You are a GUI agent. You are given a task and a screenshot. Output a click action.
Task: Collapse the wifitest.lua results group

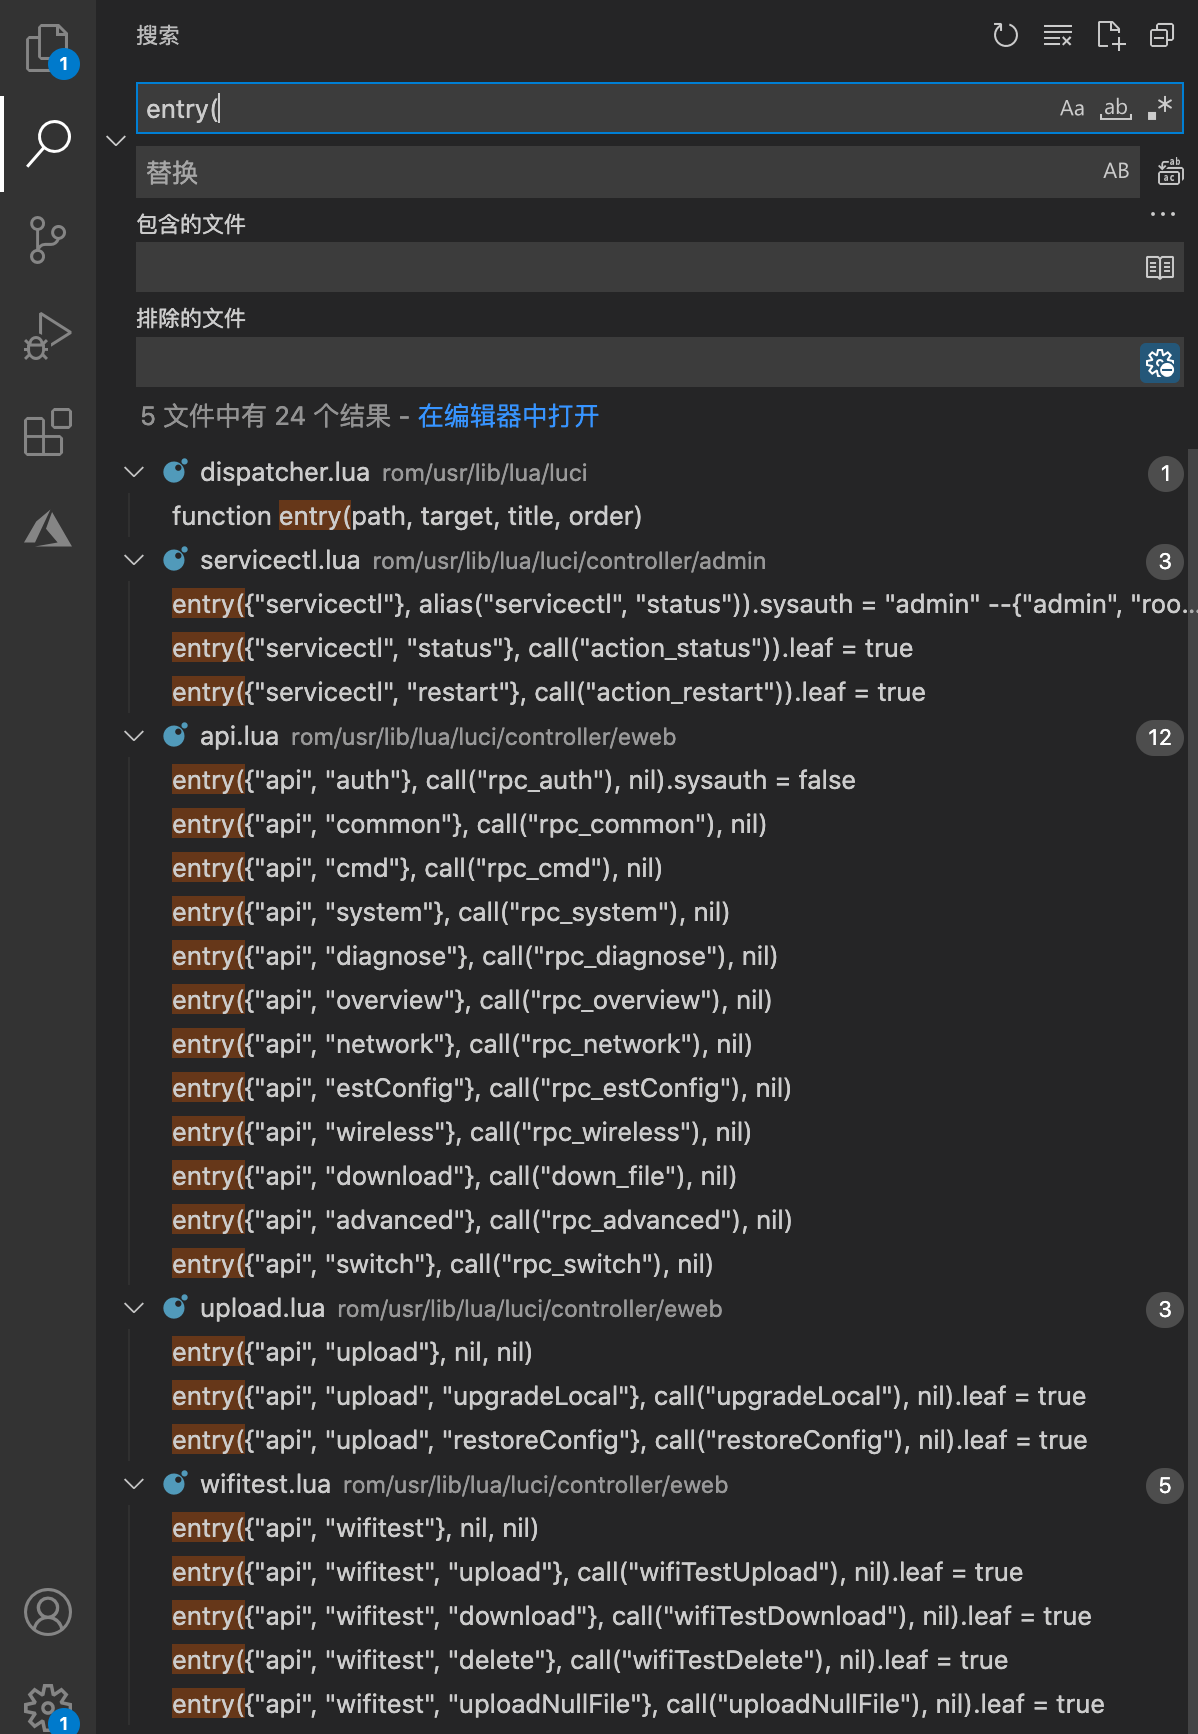(x=134, y=1485)
